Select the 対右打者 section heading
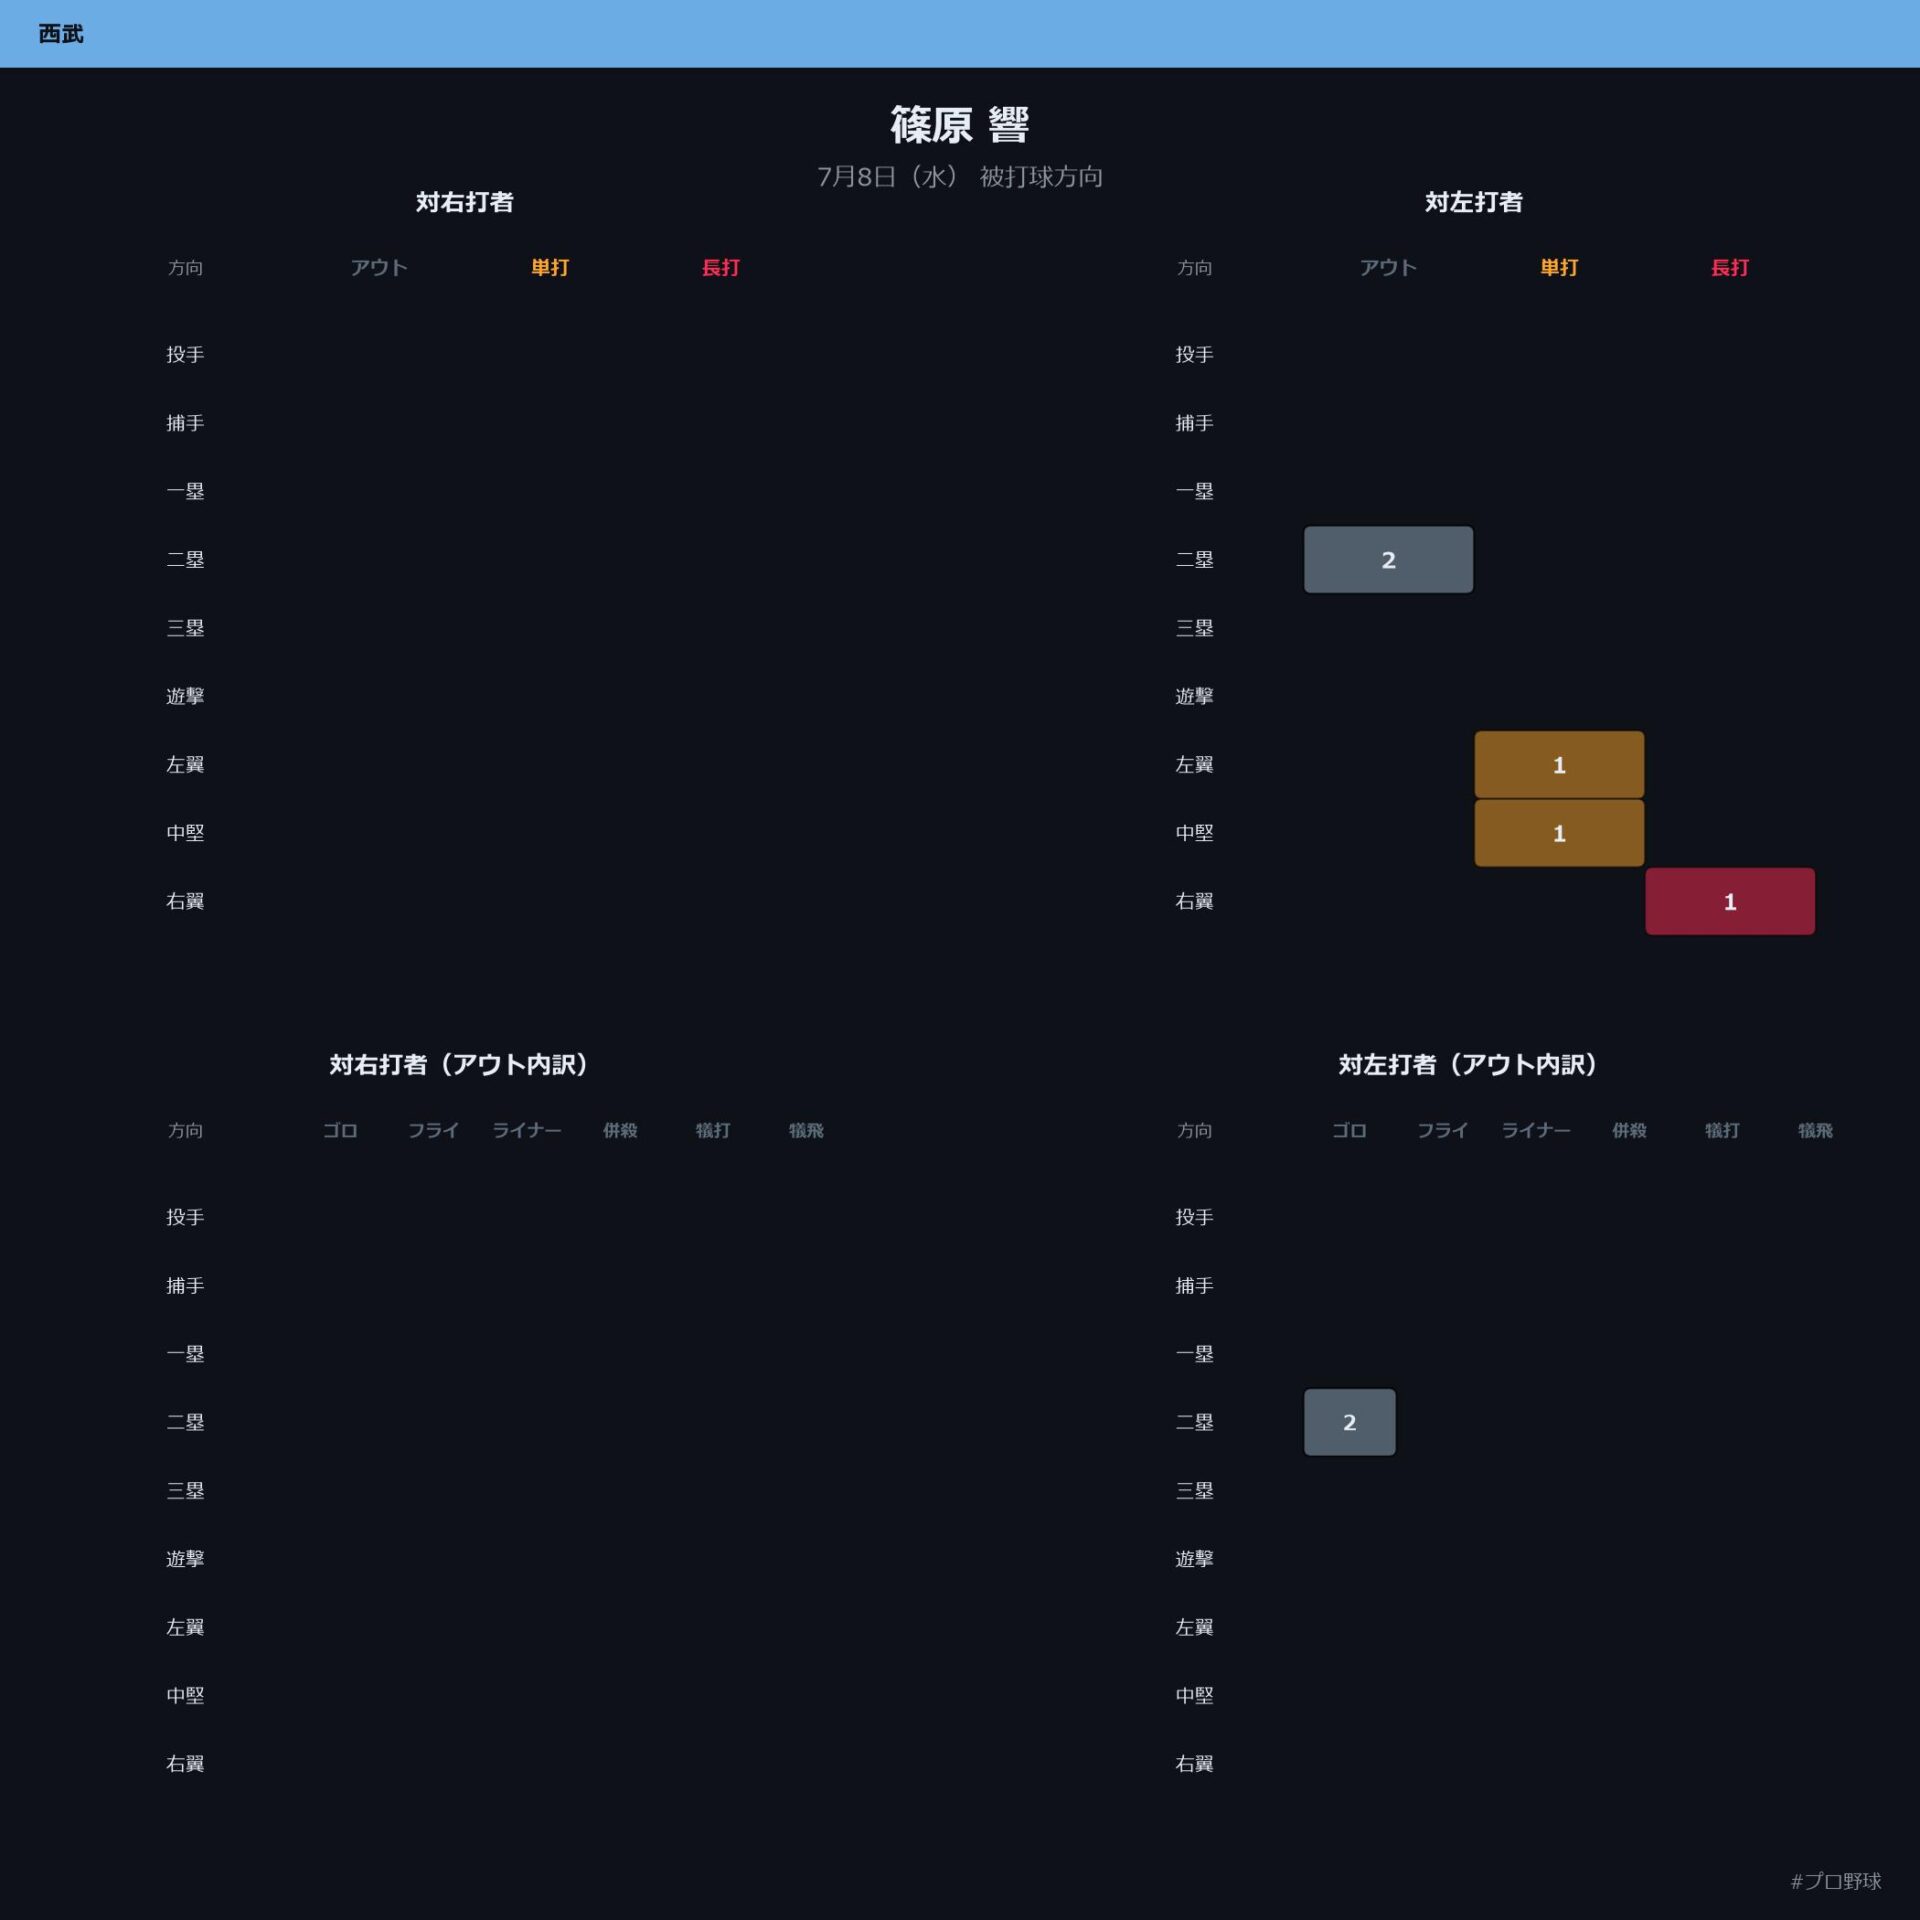The width and height of the screenshot is (1920, 1920). 465,202
